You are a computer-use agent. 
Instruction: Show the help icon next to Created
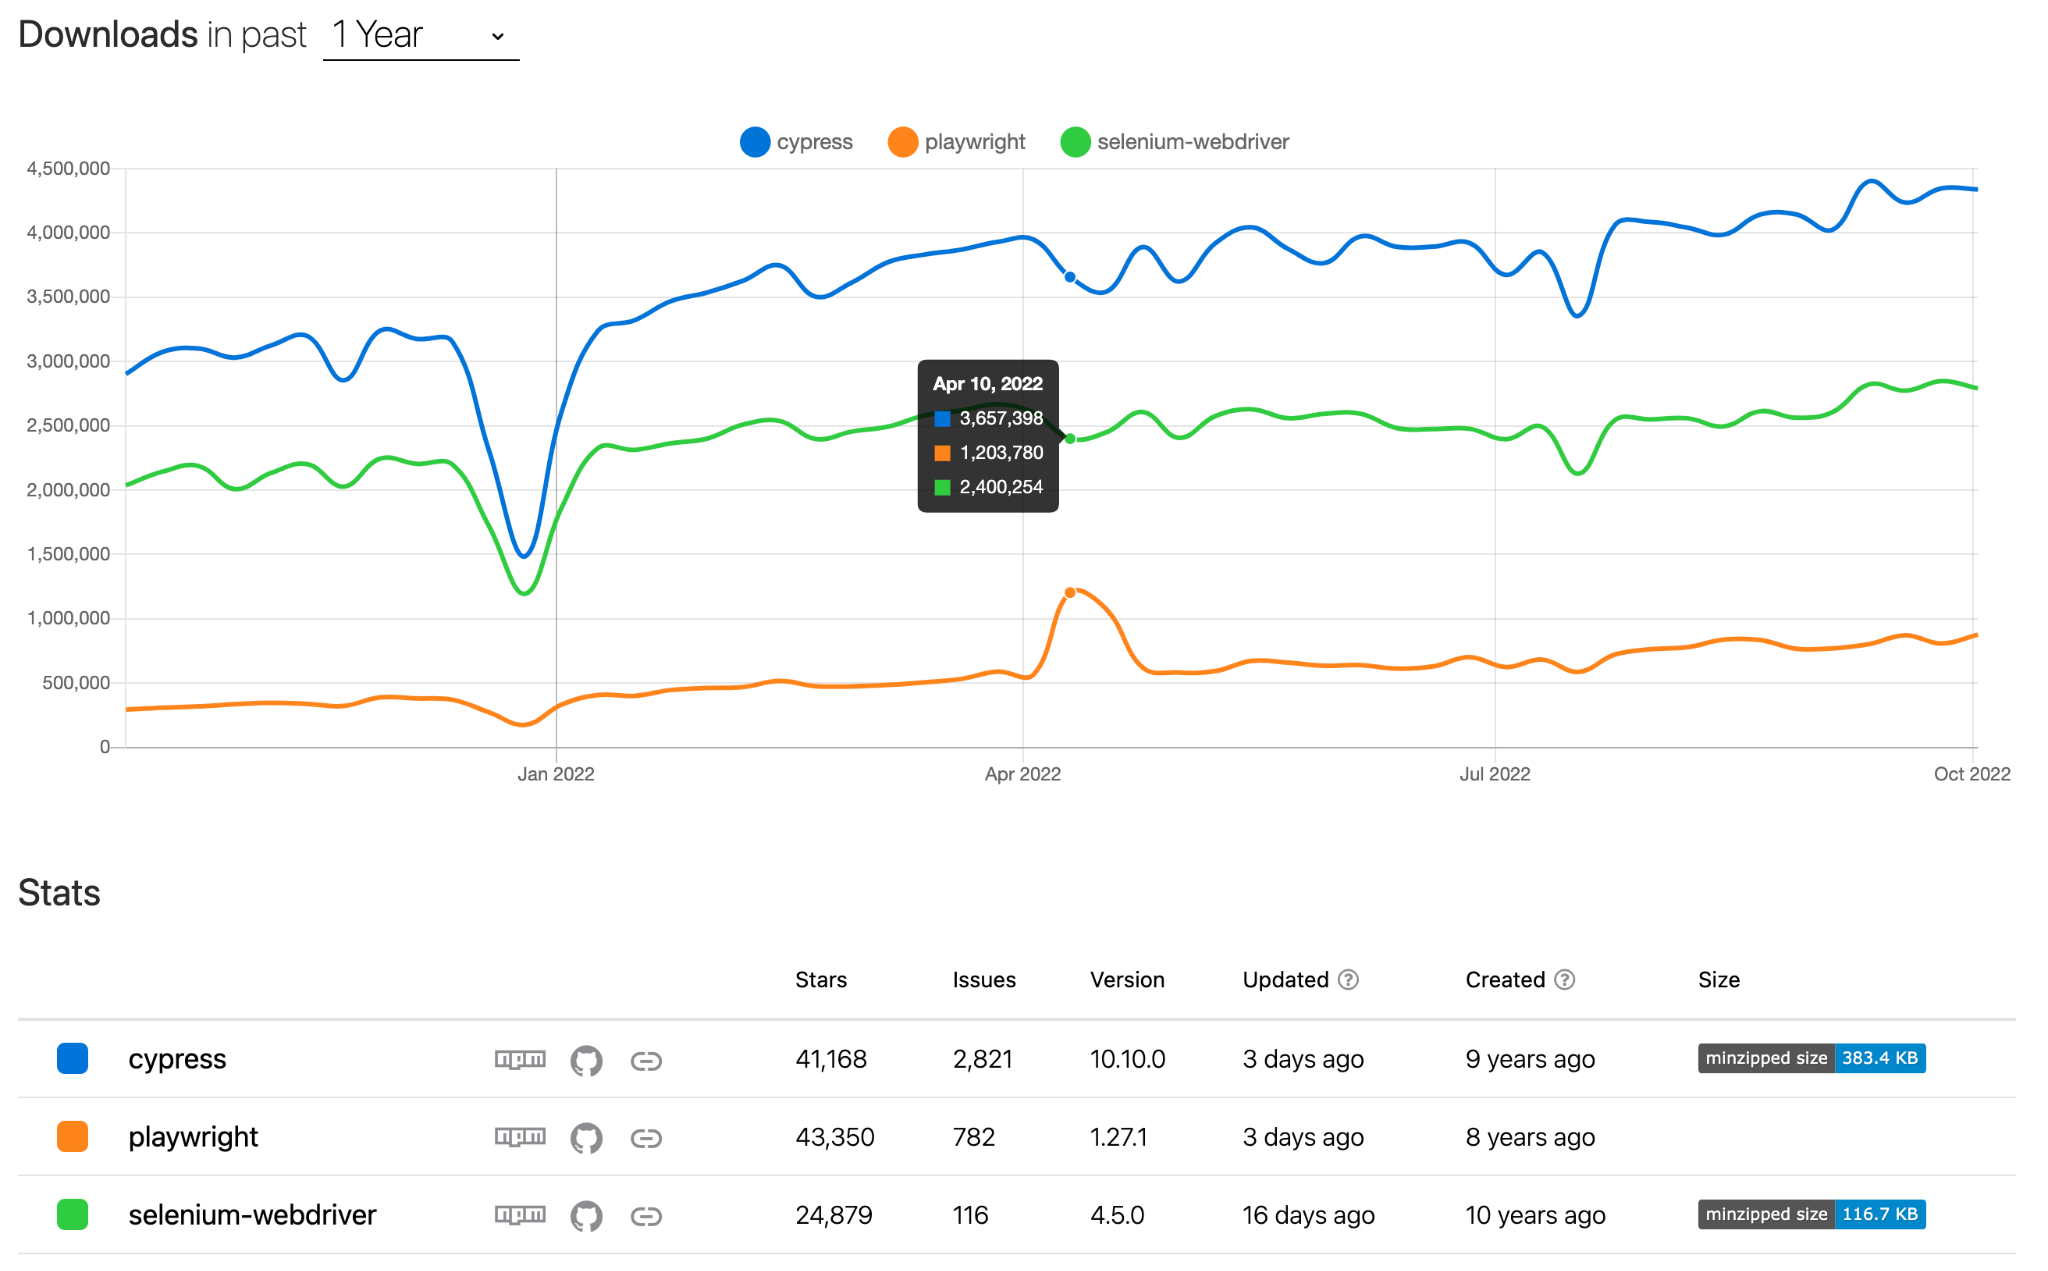pyautogui.click(x=1565, y=980)
